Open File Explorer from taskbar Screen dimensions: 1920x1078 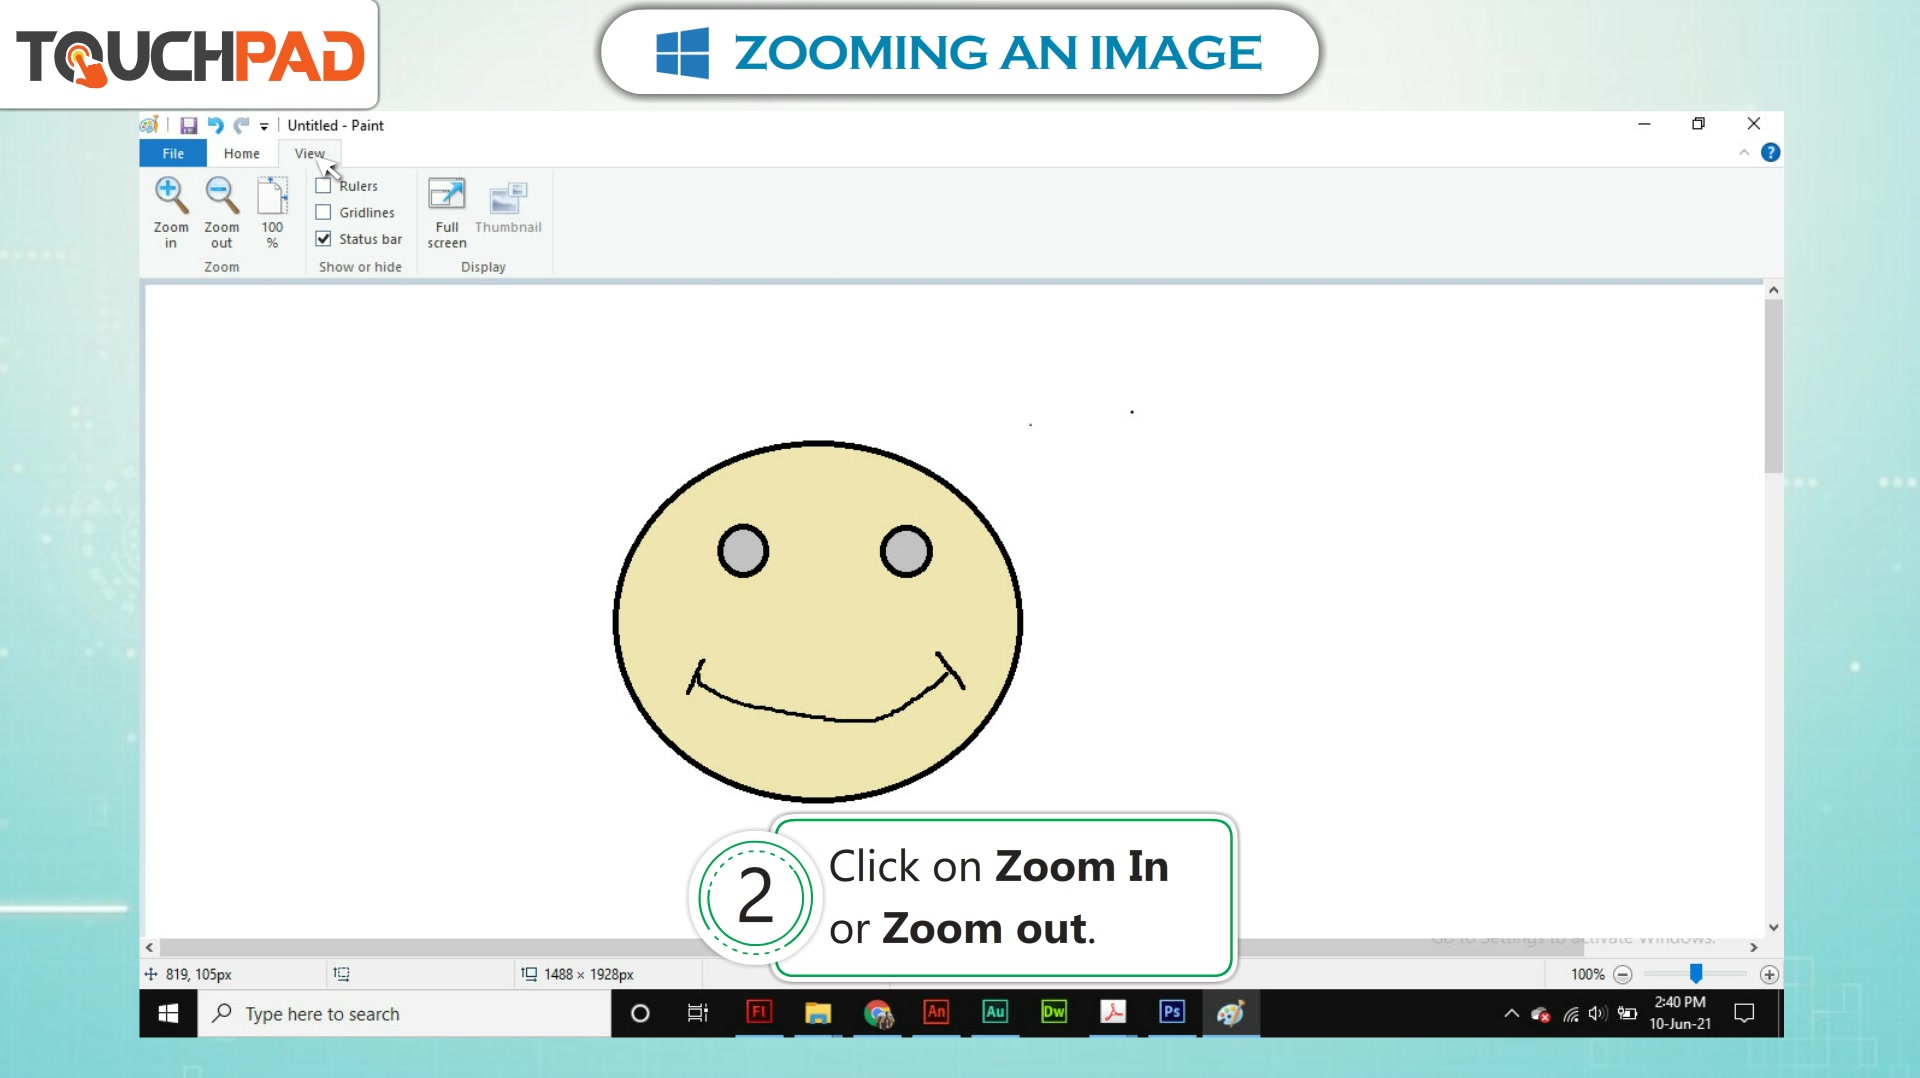(818, 1013)
